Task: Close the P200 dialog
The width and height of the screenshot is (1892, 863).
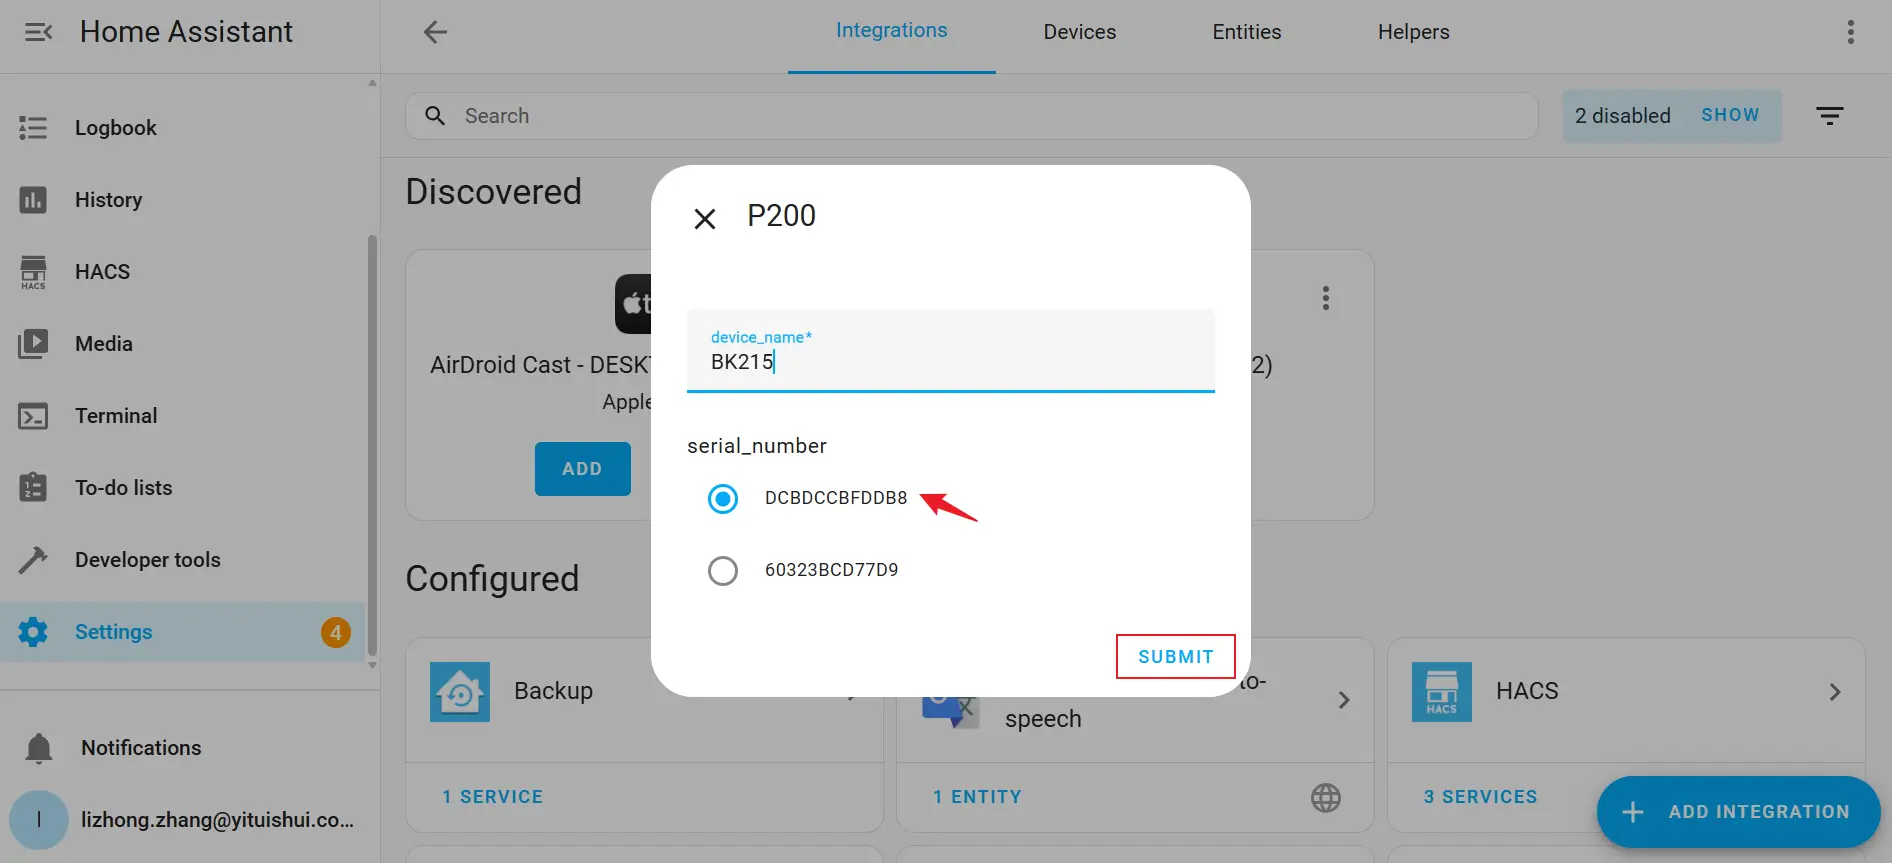Action: point(705,218)
